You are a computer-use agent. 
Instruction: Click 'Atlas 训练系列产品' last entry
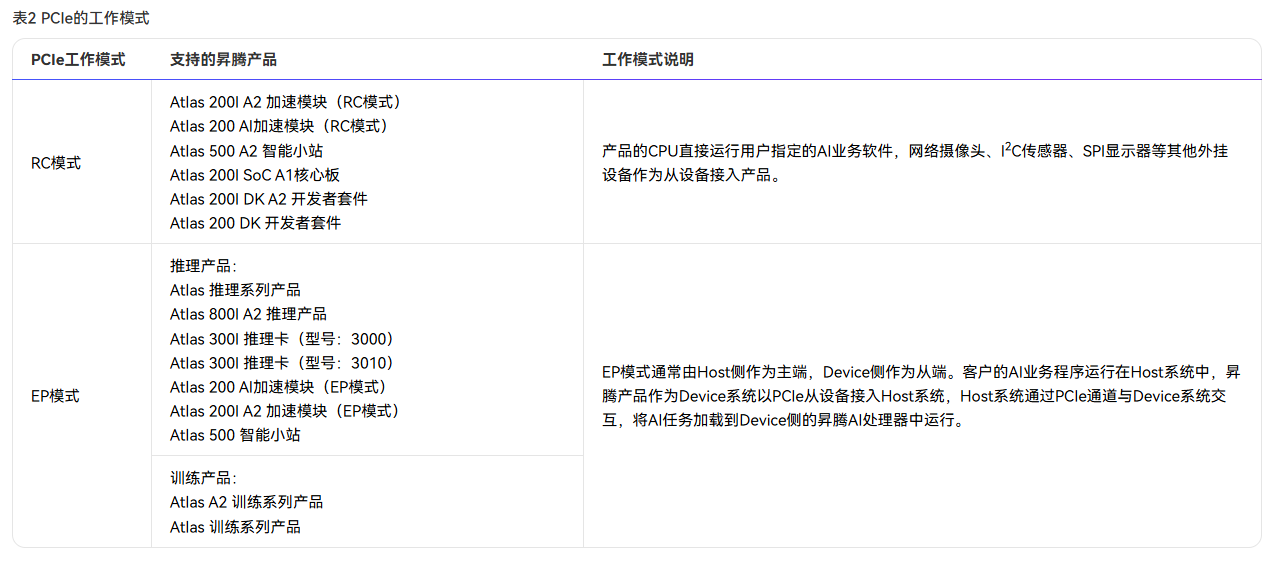235,527
